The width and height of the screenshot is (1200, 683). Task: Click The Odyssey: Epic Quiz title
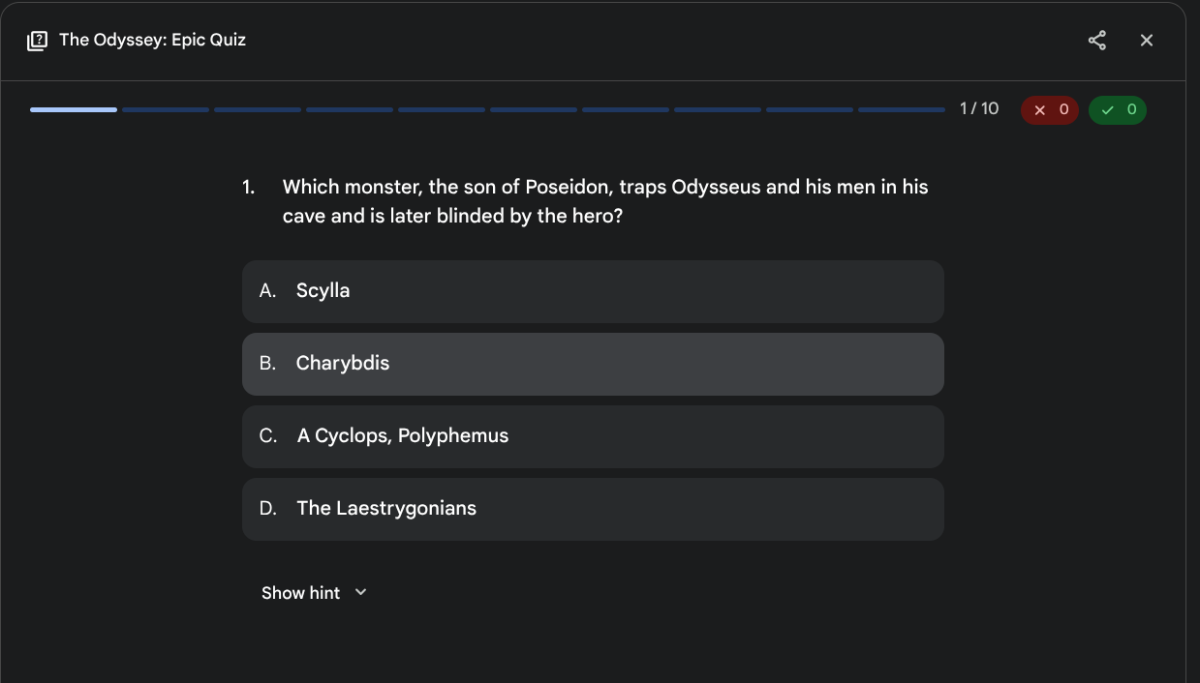152,40
